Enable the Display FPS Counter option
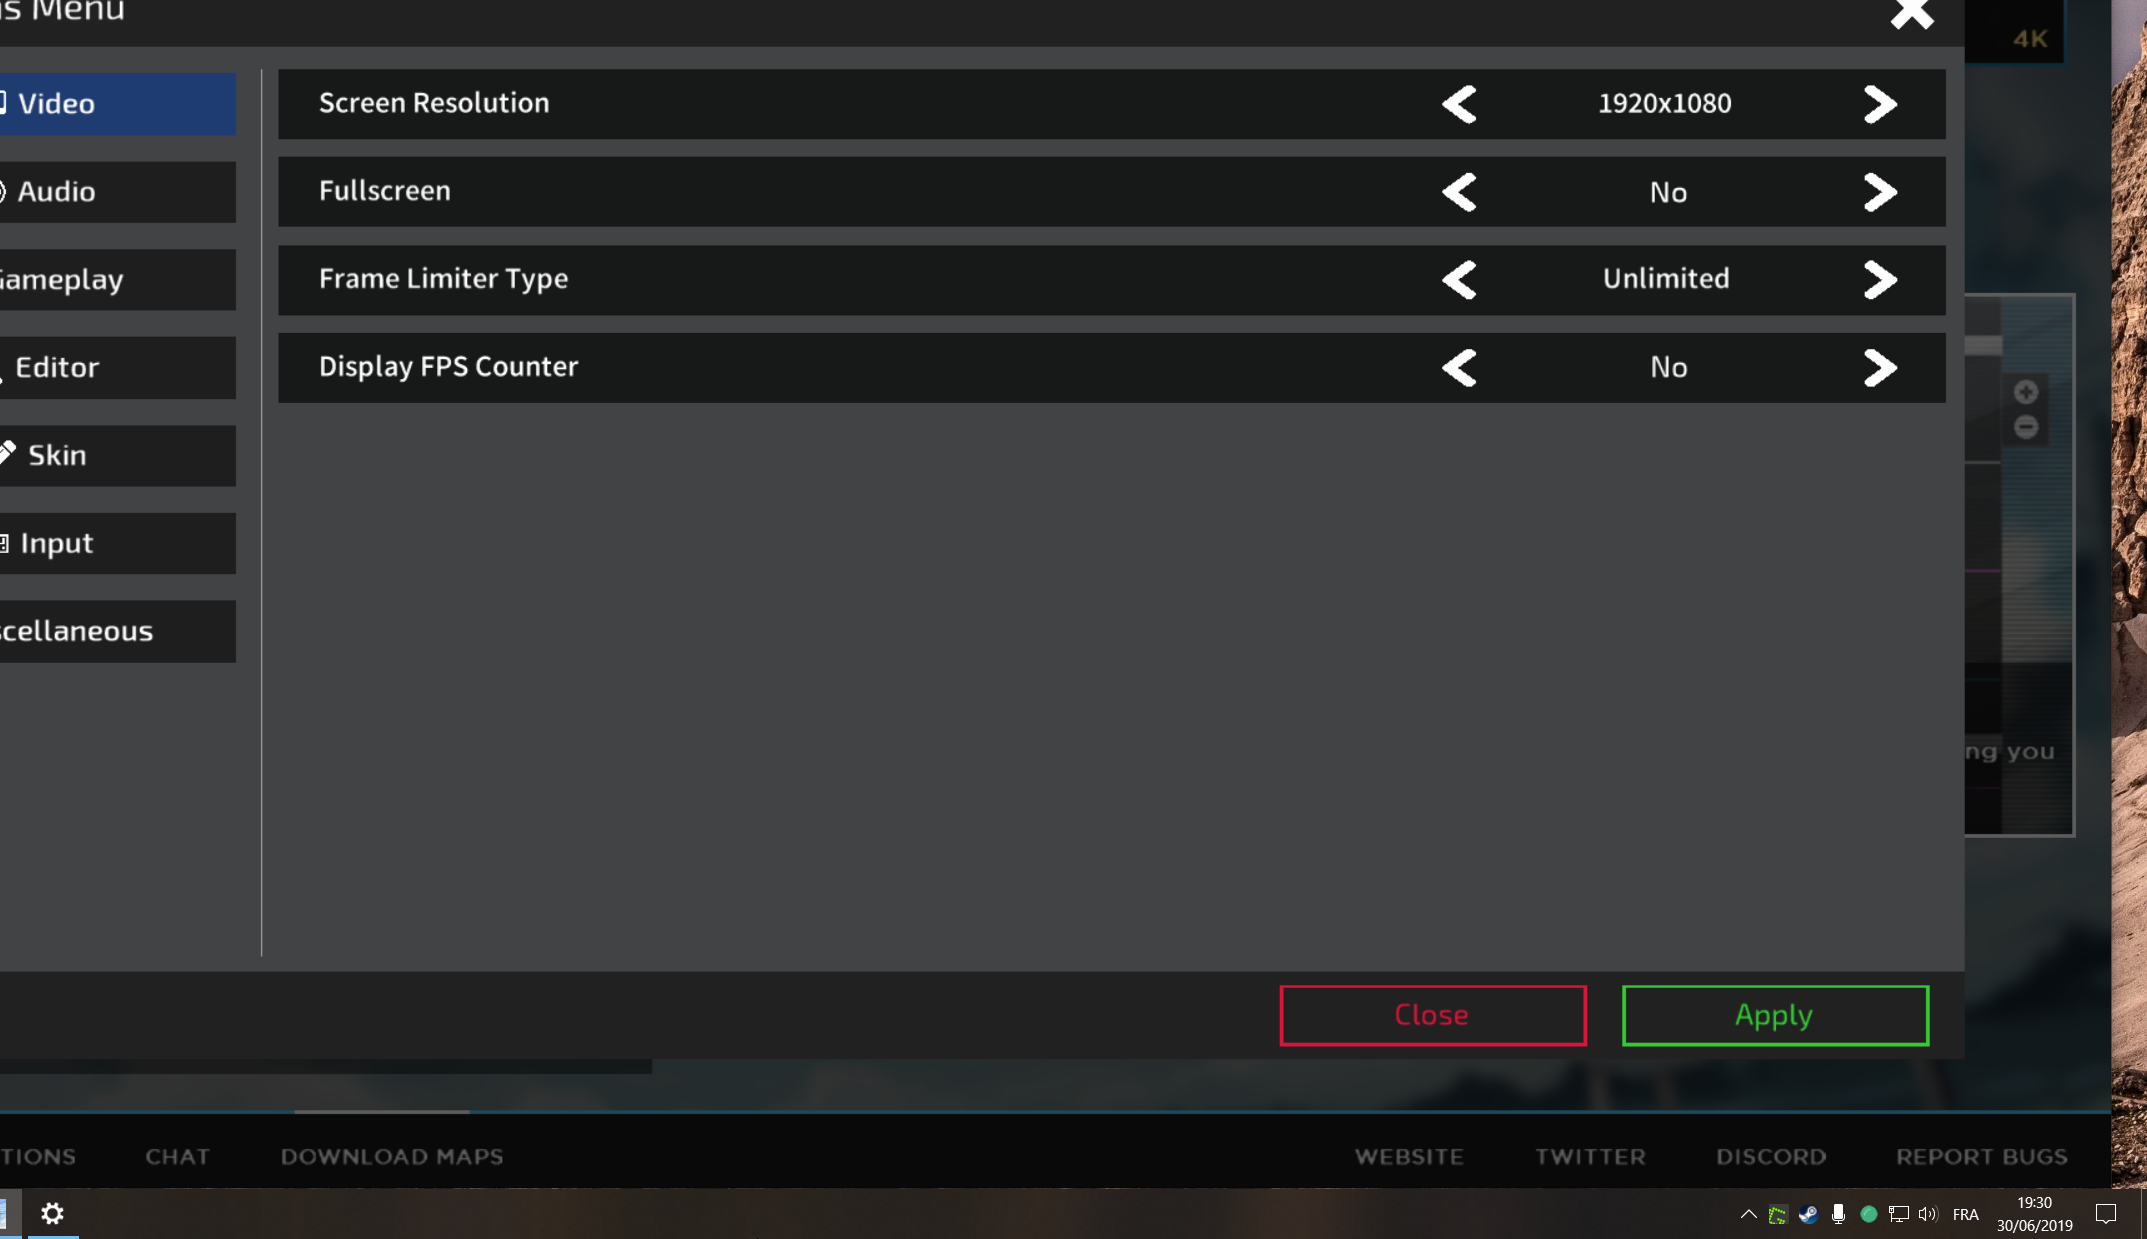This screenshot has width=2147, height=1239. click(x=1880, y=367)
